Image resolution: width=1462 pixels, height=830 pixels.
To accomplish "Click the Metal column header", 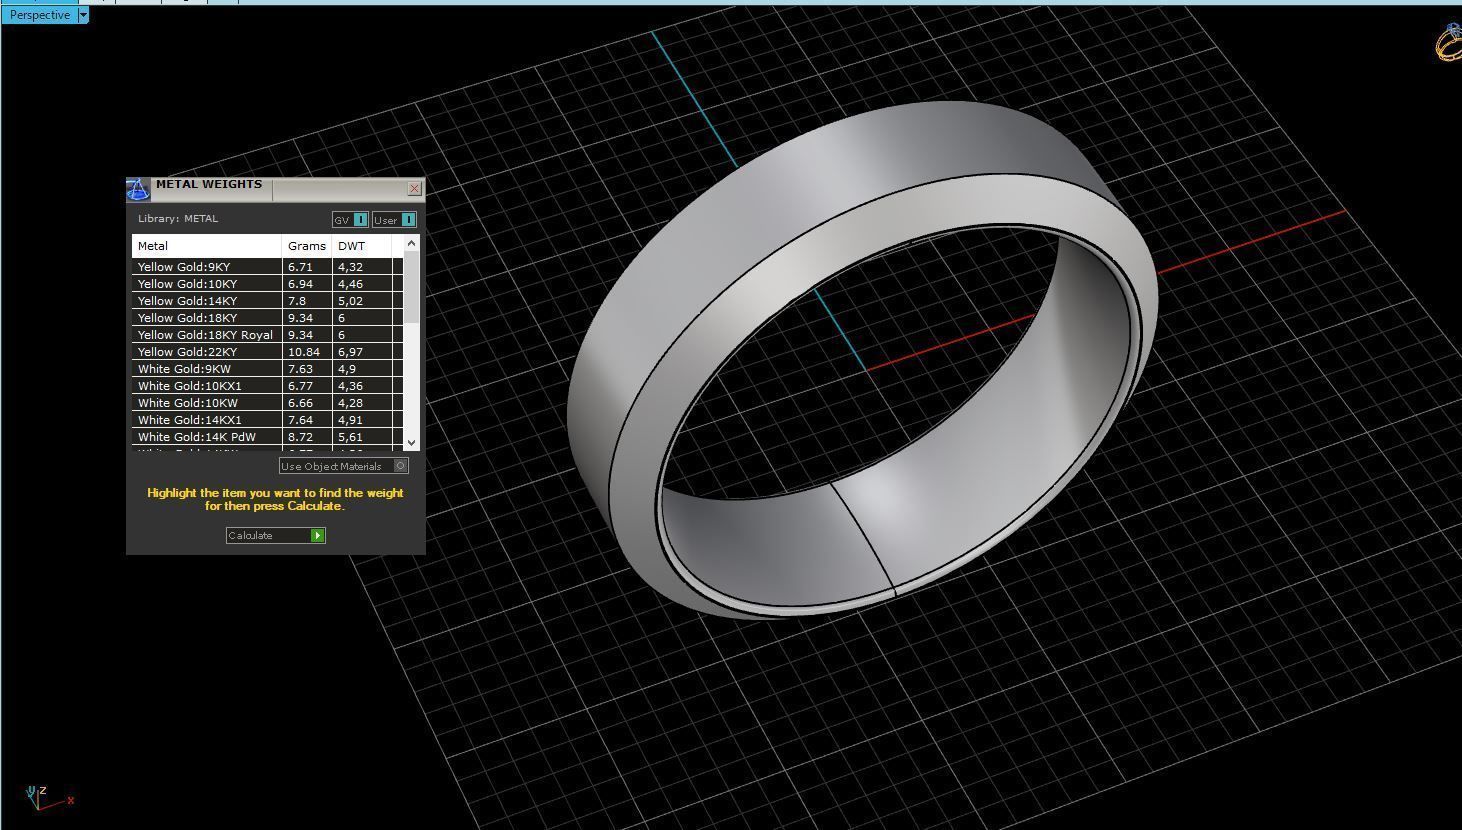I will point(207,246).
